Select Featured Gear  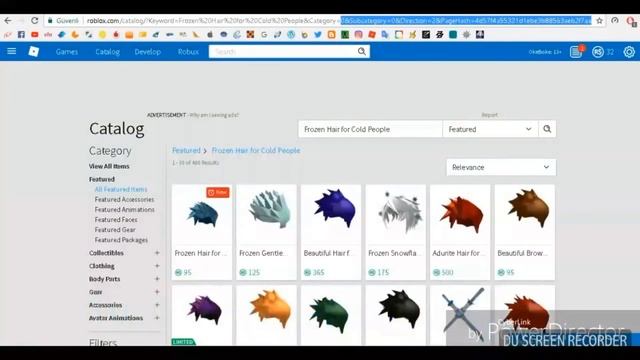tap(115, 230)
